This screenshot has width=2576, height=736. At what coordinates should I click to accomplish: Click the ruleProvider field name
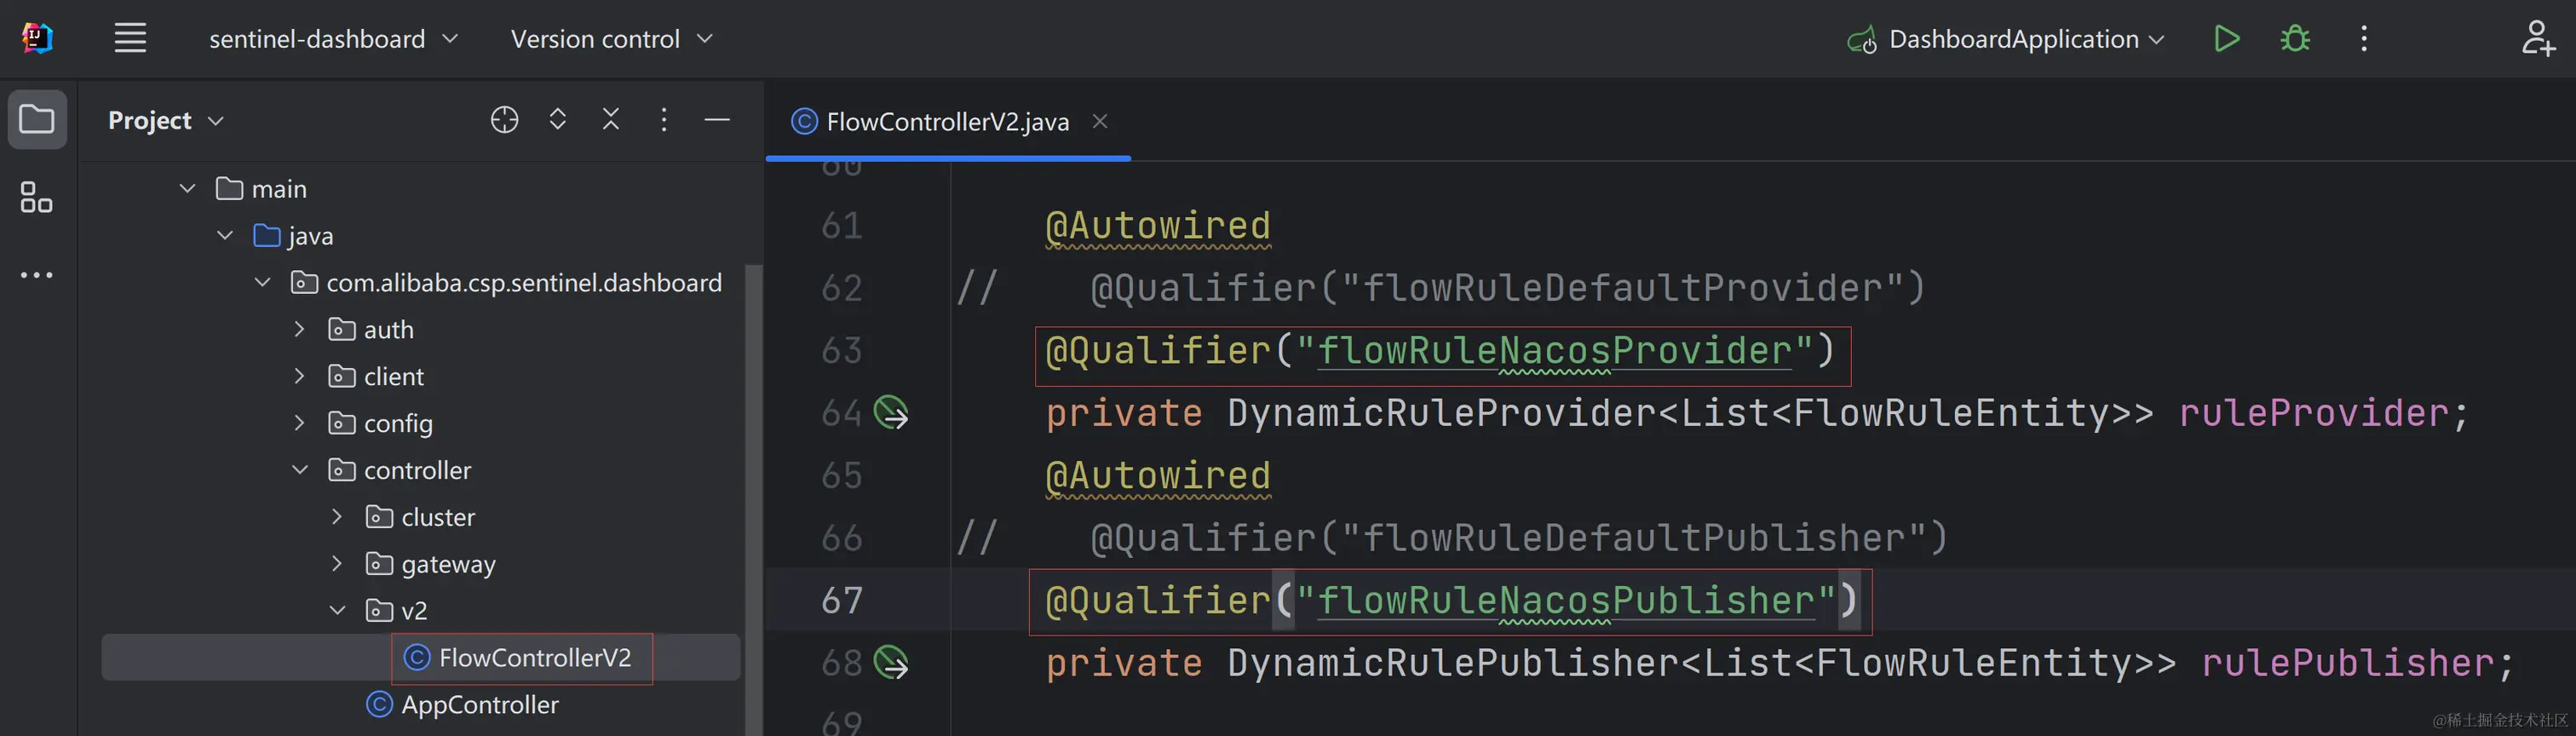pos(2313,413)
